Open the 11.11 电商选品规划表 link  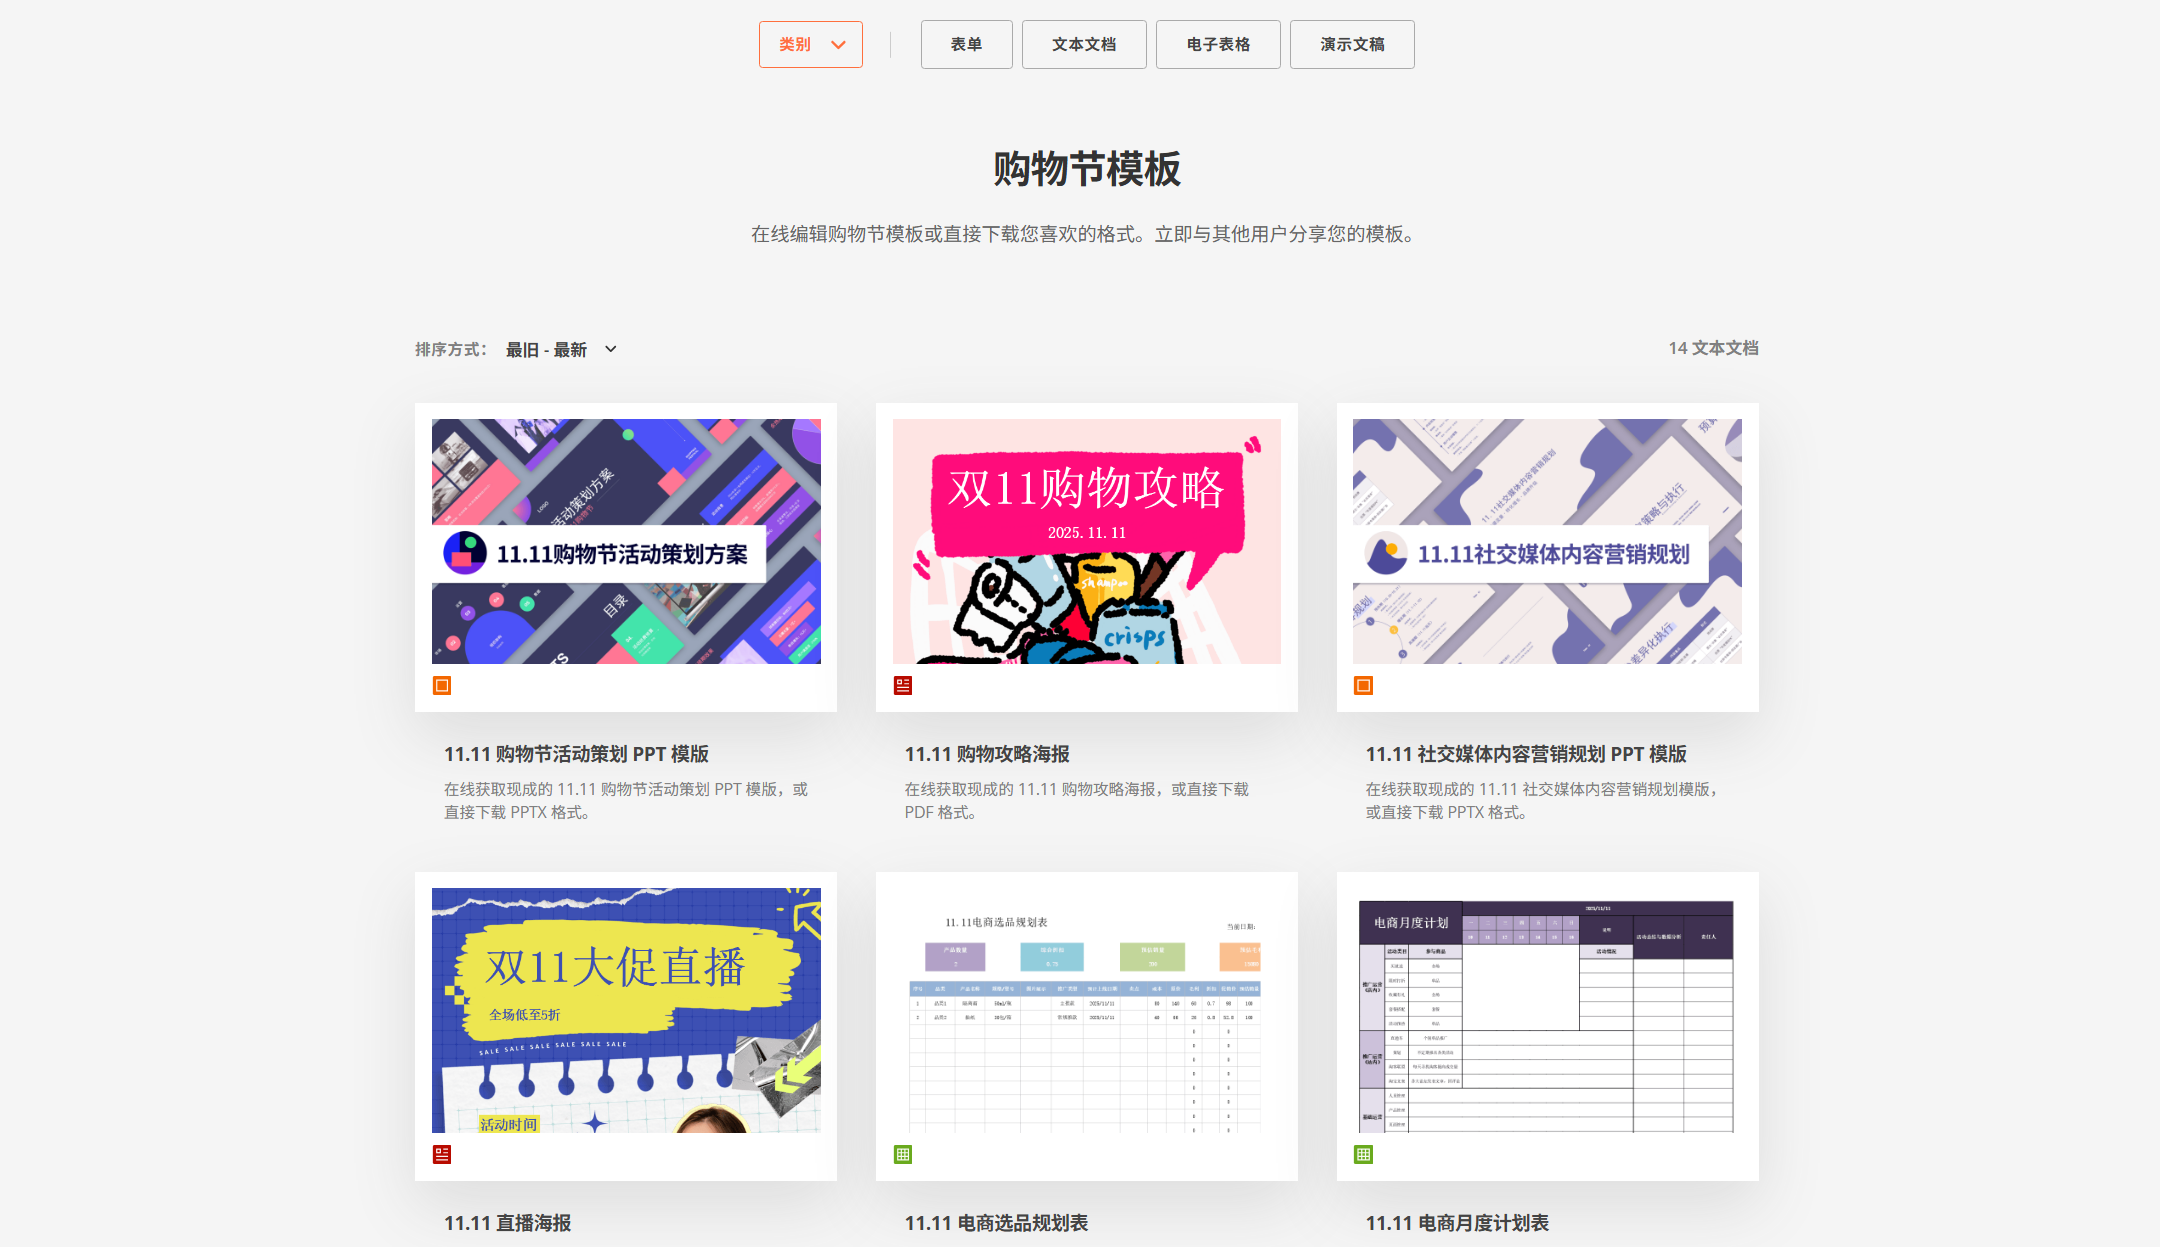(x=996, y=1222)
